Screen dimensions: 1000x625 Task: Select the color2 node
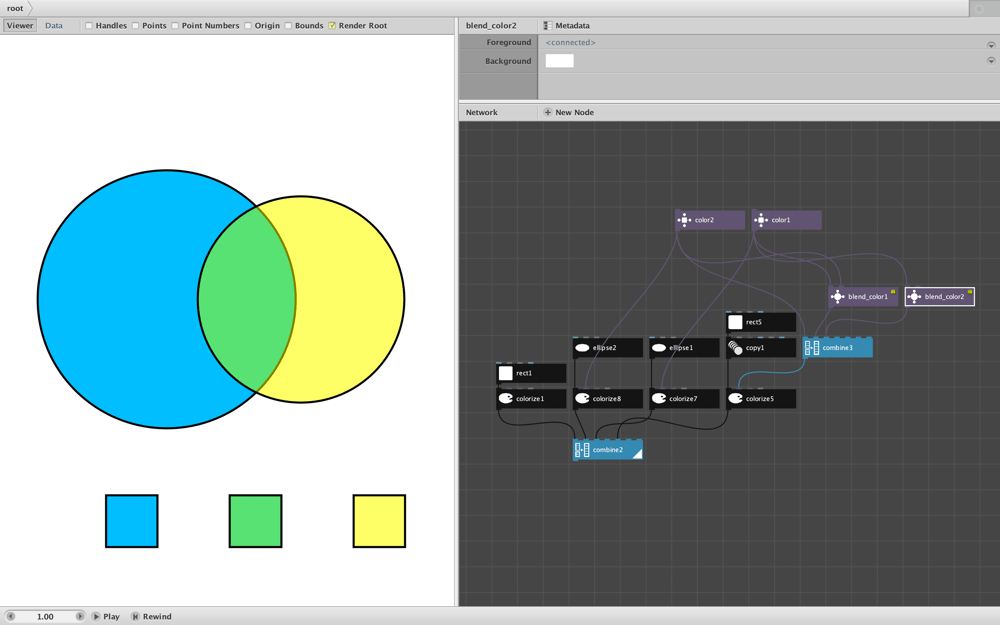coord(710,220)
